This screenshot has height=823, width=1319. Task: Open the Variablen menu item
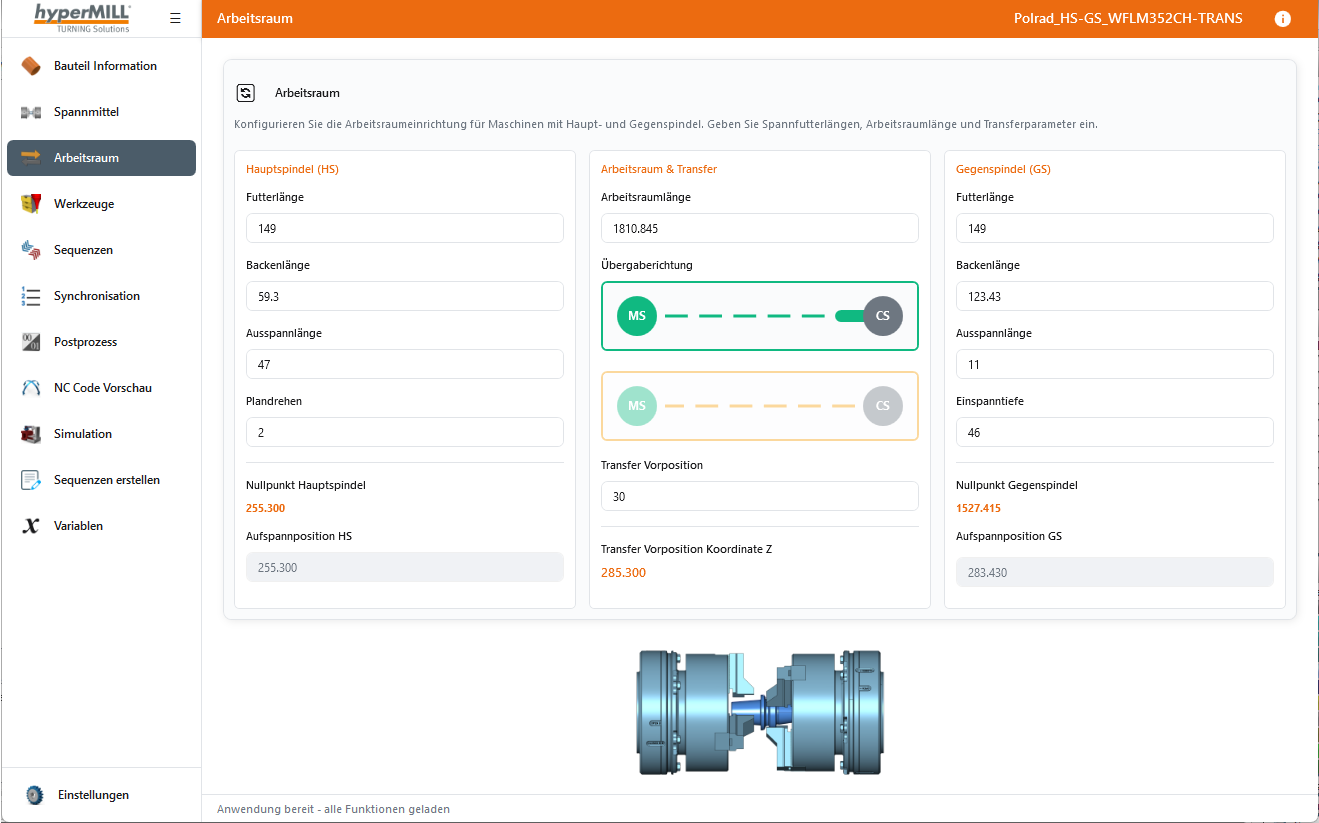tap(78, 526)
